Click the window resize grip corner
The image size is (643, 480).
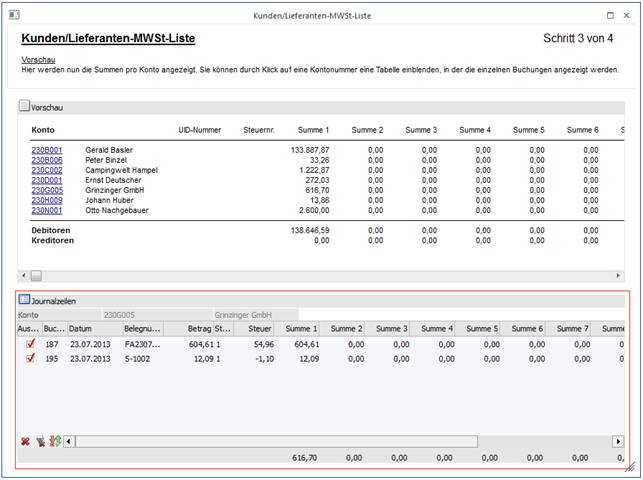pyautogui.click(x=629, y=467)
